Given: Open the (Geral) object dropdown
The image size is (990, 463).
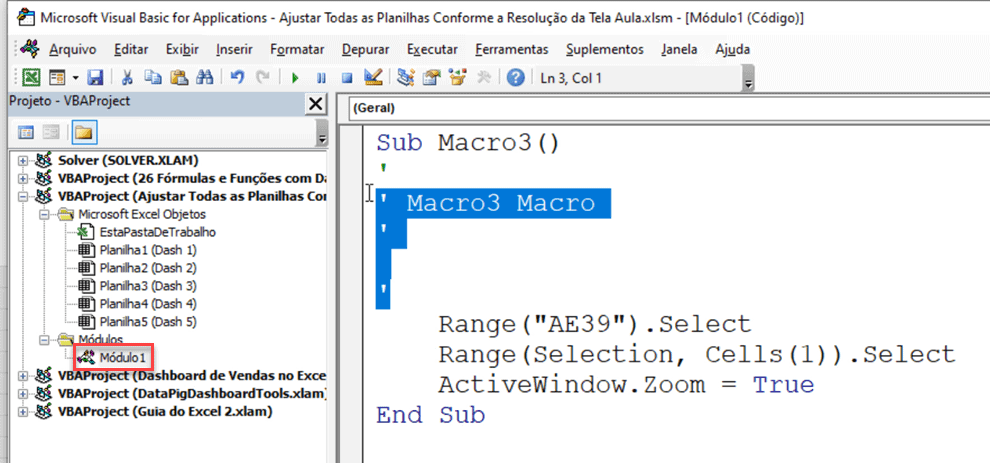Looking at the screenshot, I should (660, 108).
